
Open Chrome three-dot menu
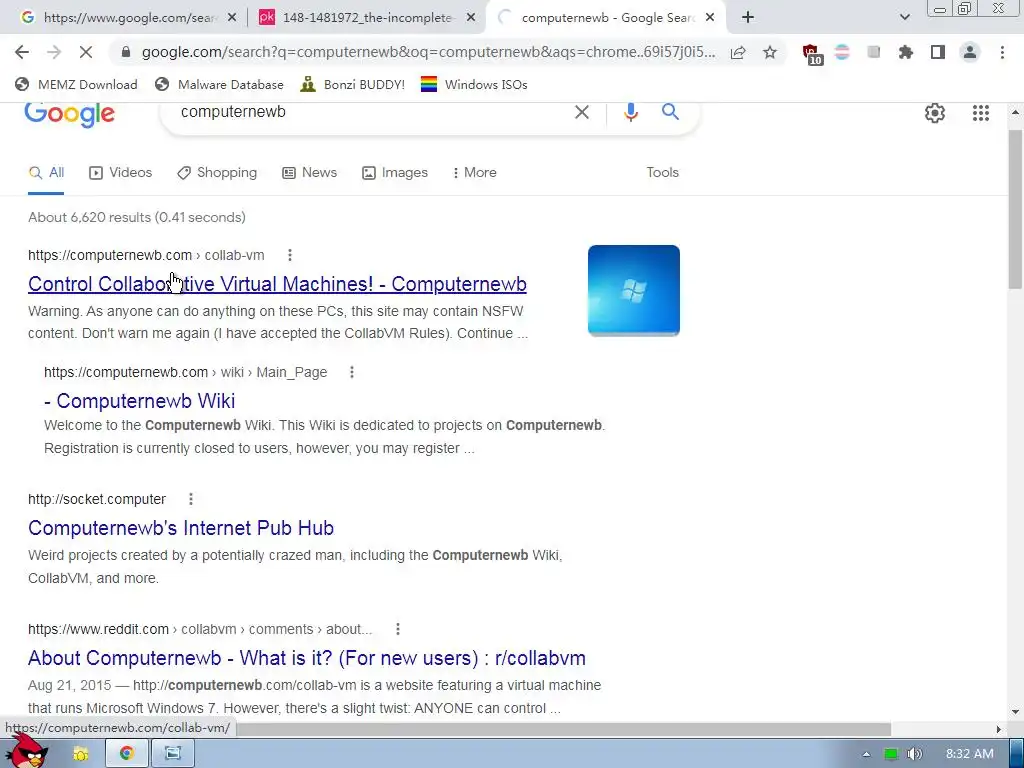tap(1002, 52)
